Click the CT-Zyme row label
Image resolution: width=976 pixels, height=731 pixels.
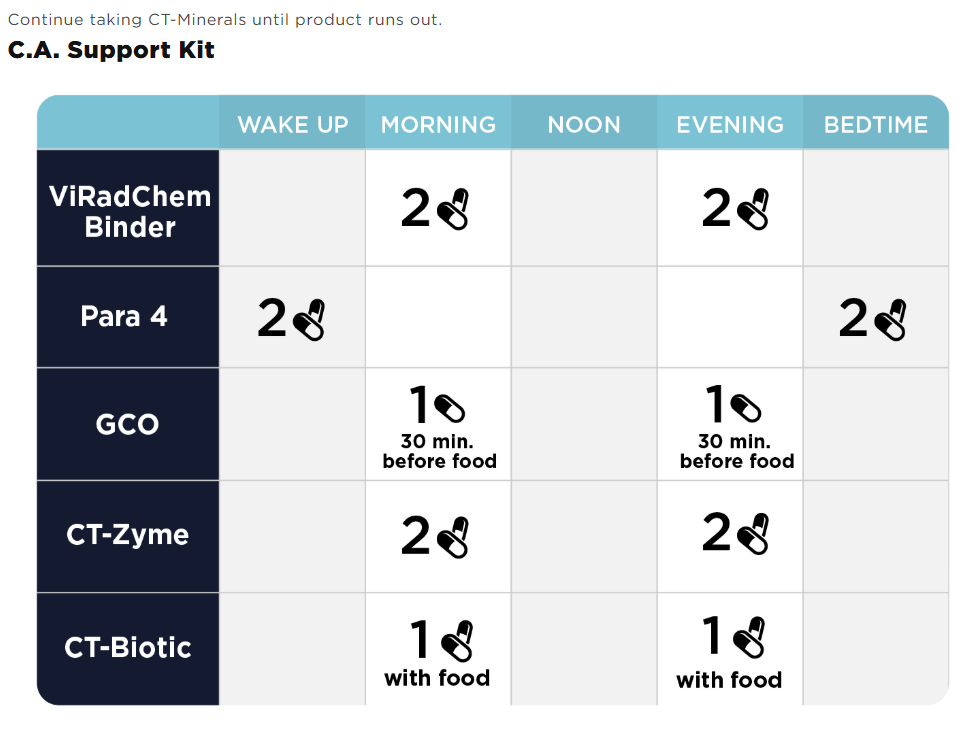click(x=128, y=534)
